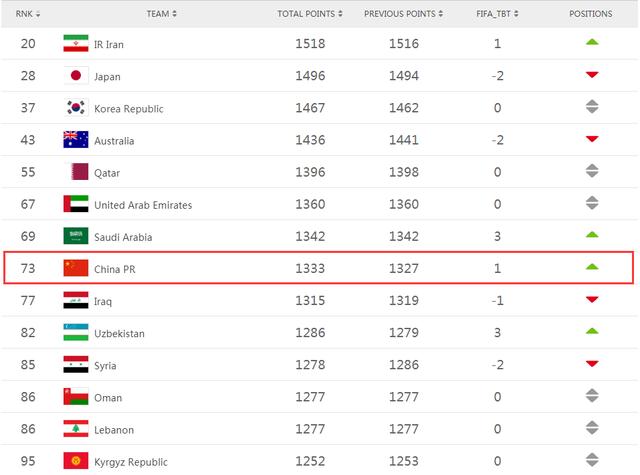
Task: Click the Korea Republic flag icon
Action: 75,108
